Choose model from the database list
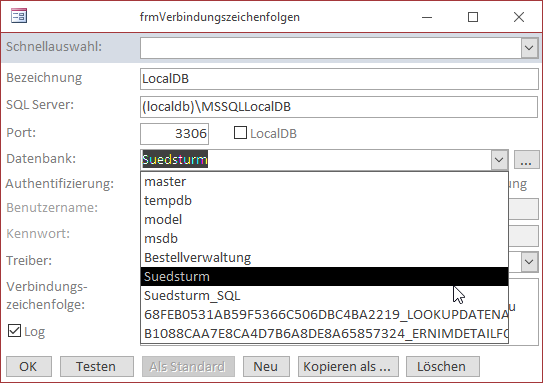The height and width of the screenshot is (383, 543). [324, 220]
